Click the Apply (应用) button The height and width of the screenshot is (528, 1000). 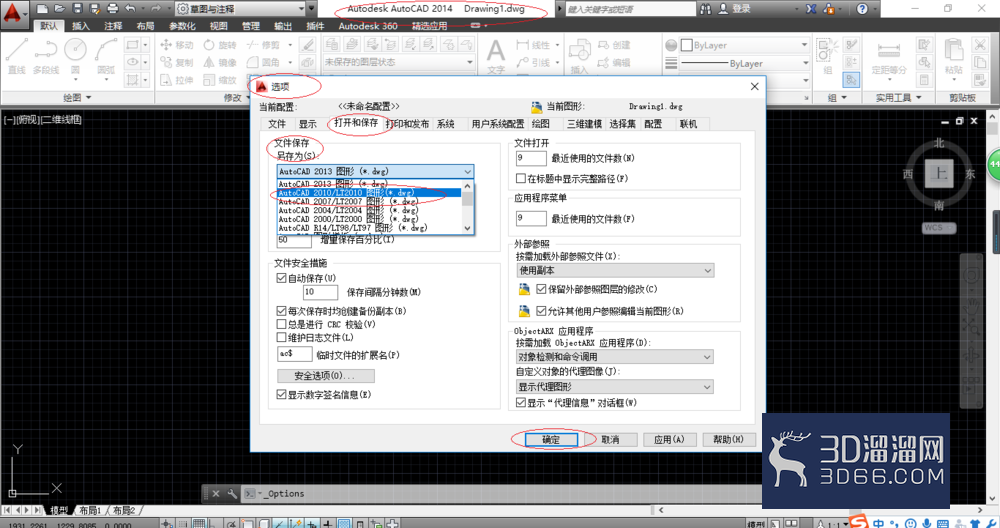coord(669,439)
